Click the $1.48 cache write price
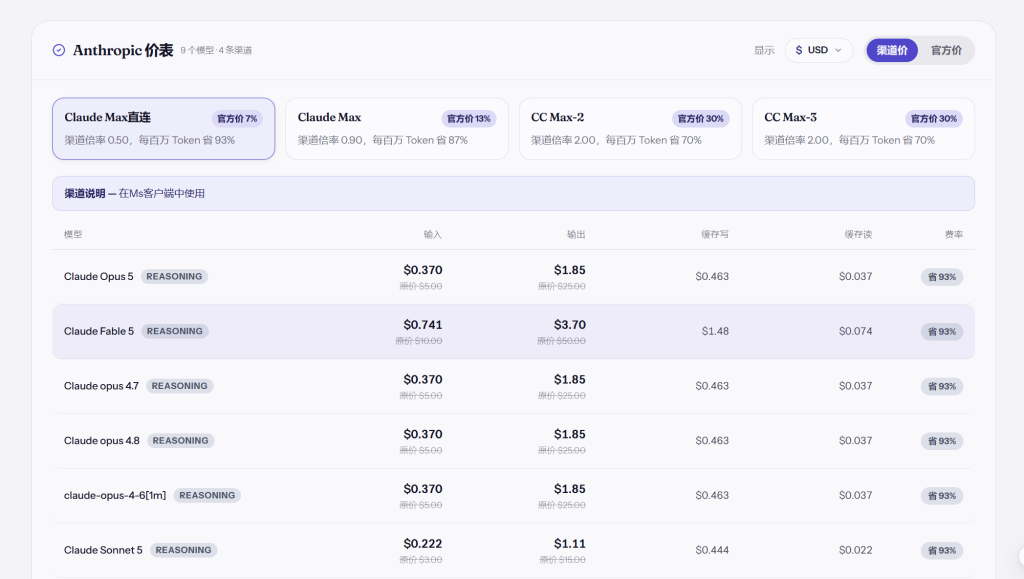The image size is (1024, 579). coord(715,332)
